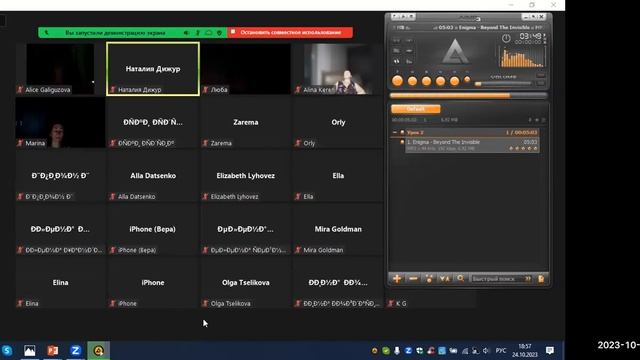Select the Enigma - Beyond The Invisible track row
The image size is (640, 360).
(472, 145)
